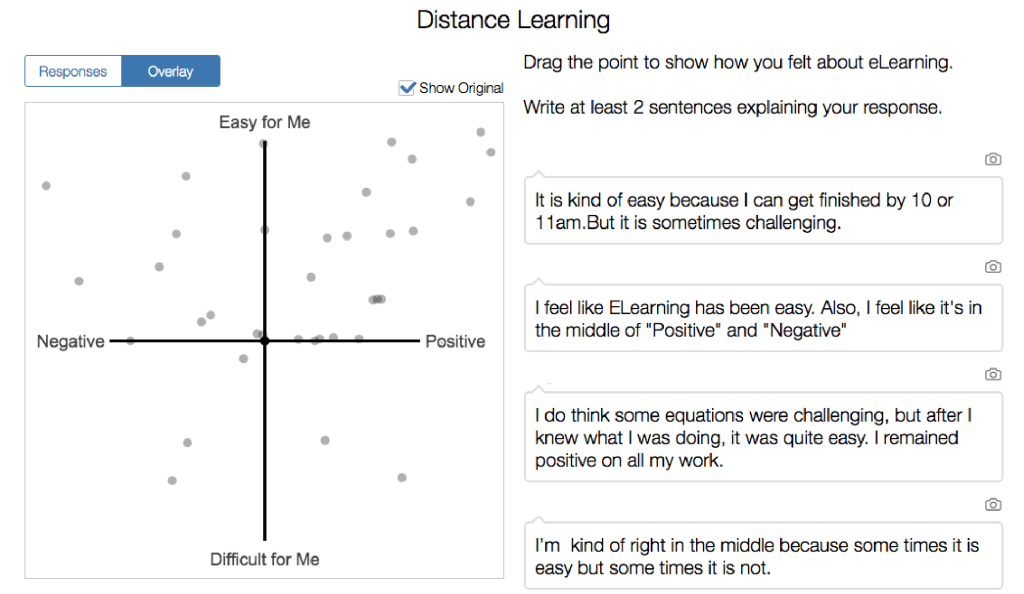Click the 'Distance Learning' title
The image size is (1024, 594).
point(513,20)
